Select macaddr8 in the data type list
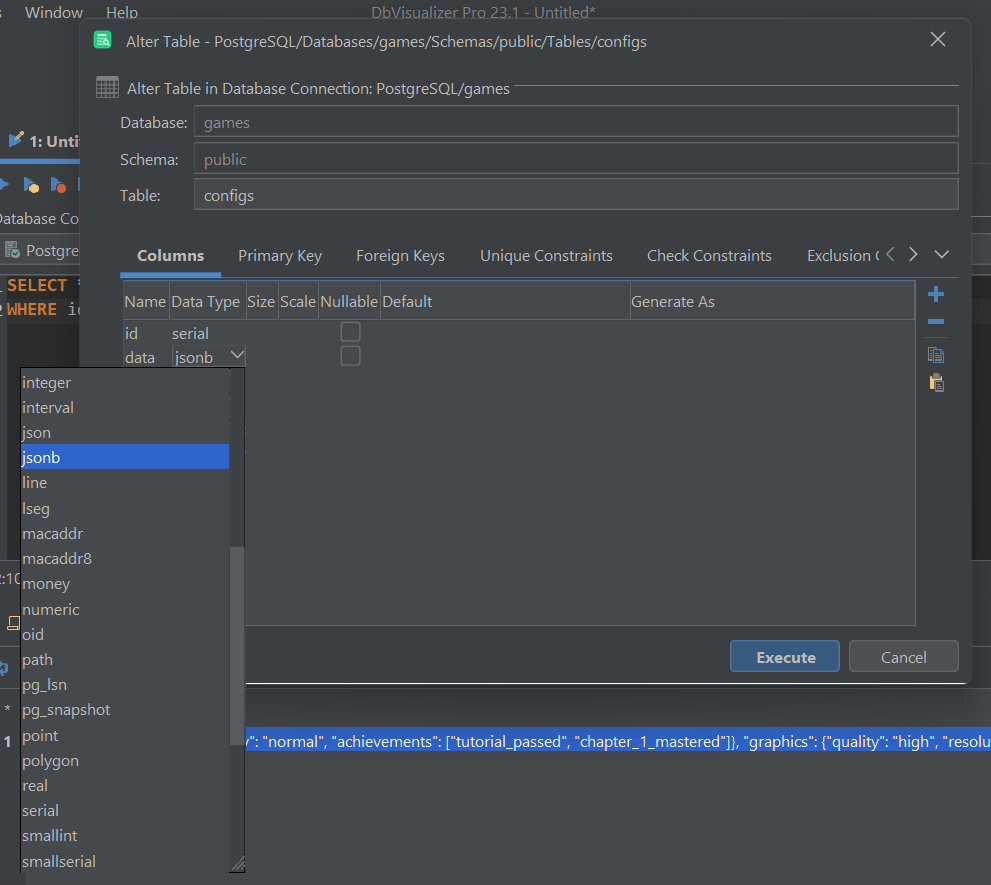Screen dimensions: 991x885 [x=125, y=559]
